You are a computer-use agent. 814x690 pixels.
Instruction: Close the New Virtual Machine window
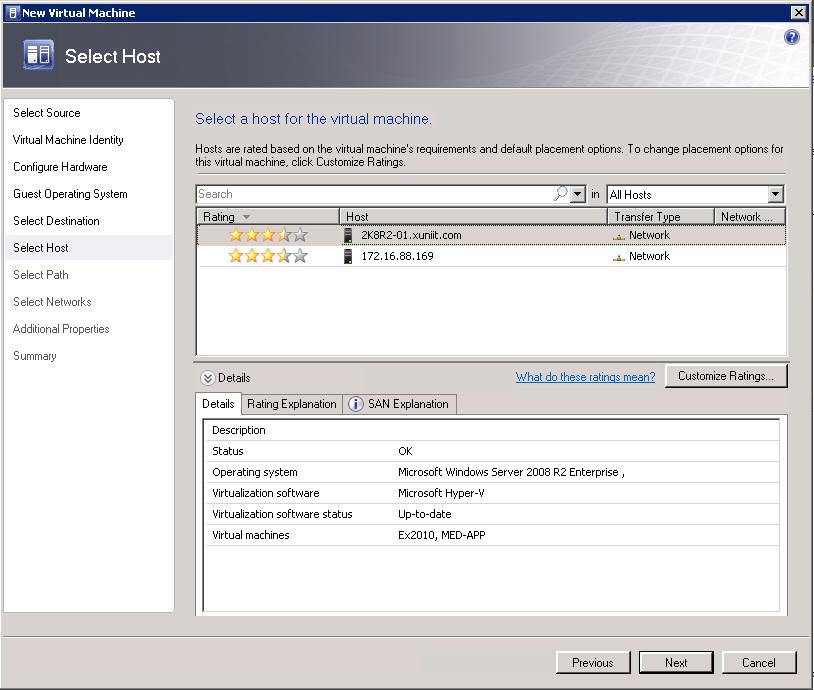coord(798,12)
